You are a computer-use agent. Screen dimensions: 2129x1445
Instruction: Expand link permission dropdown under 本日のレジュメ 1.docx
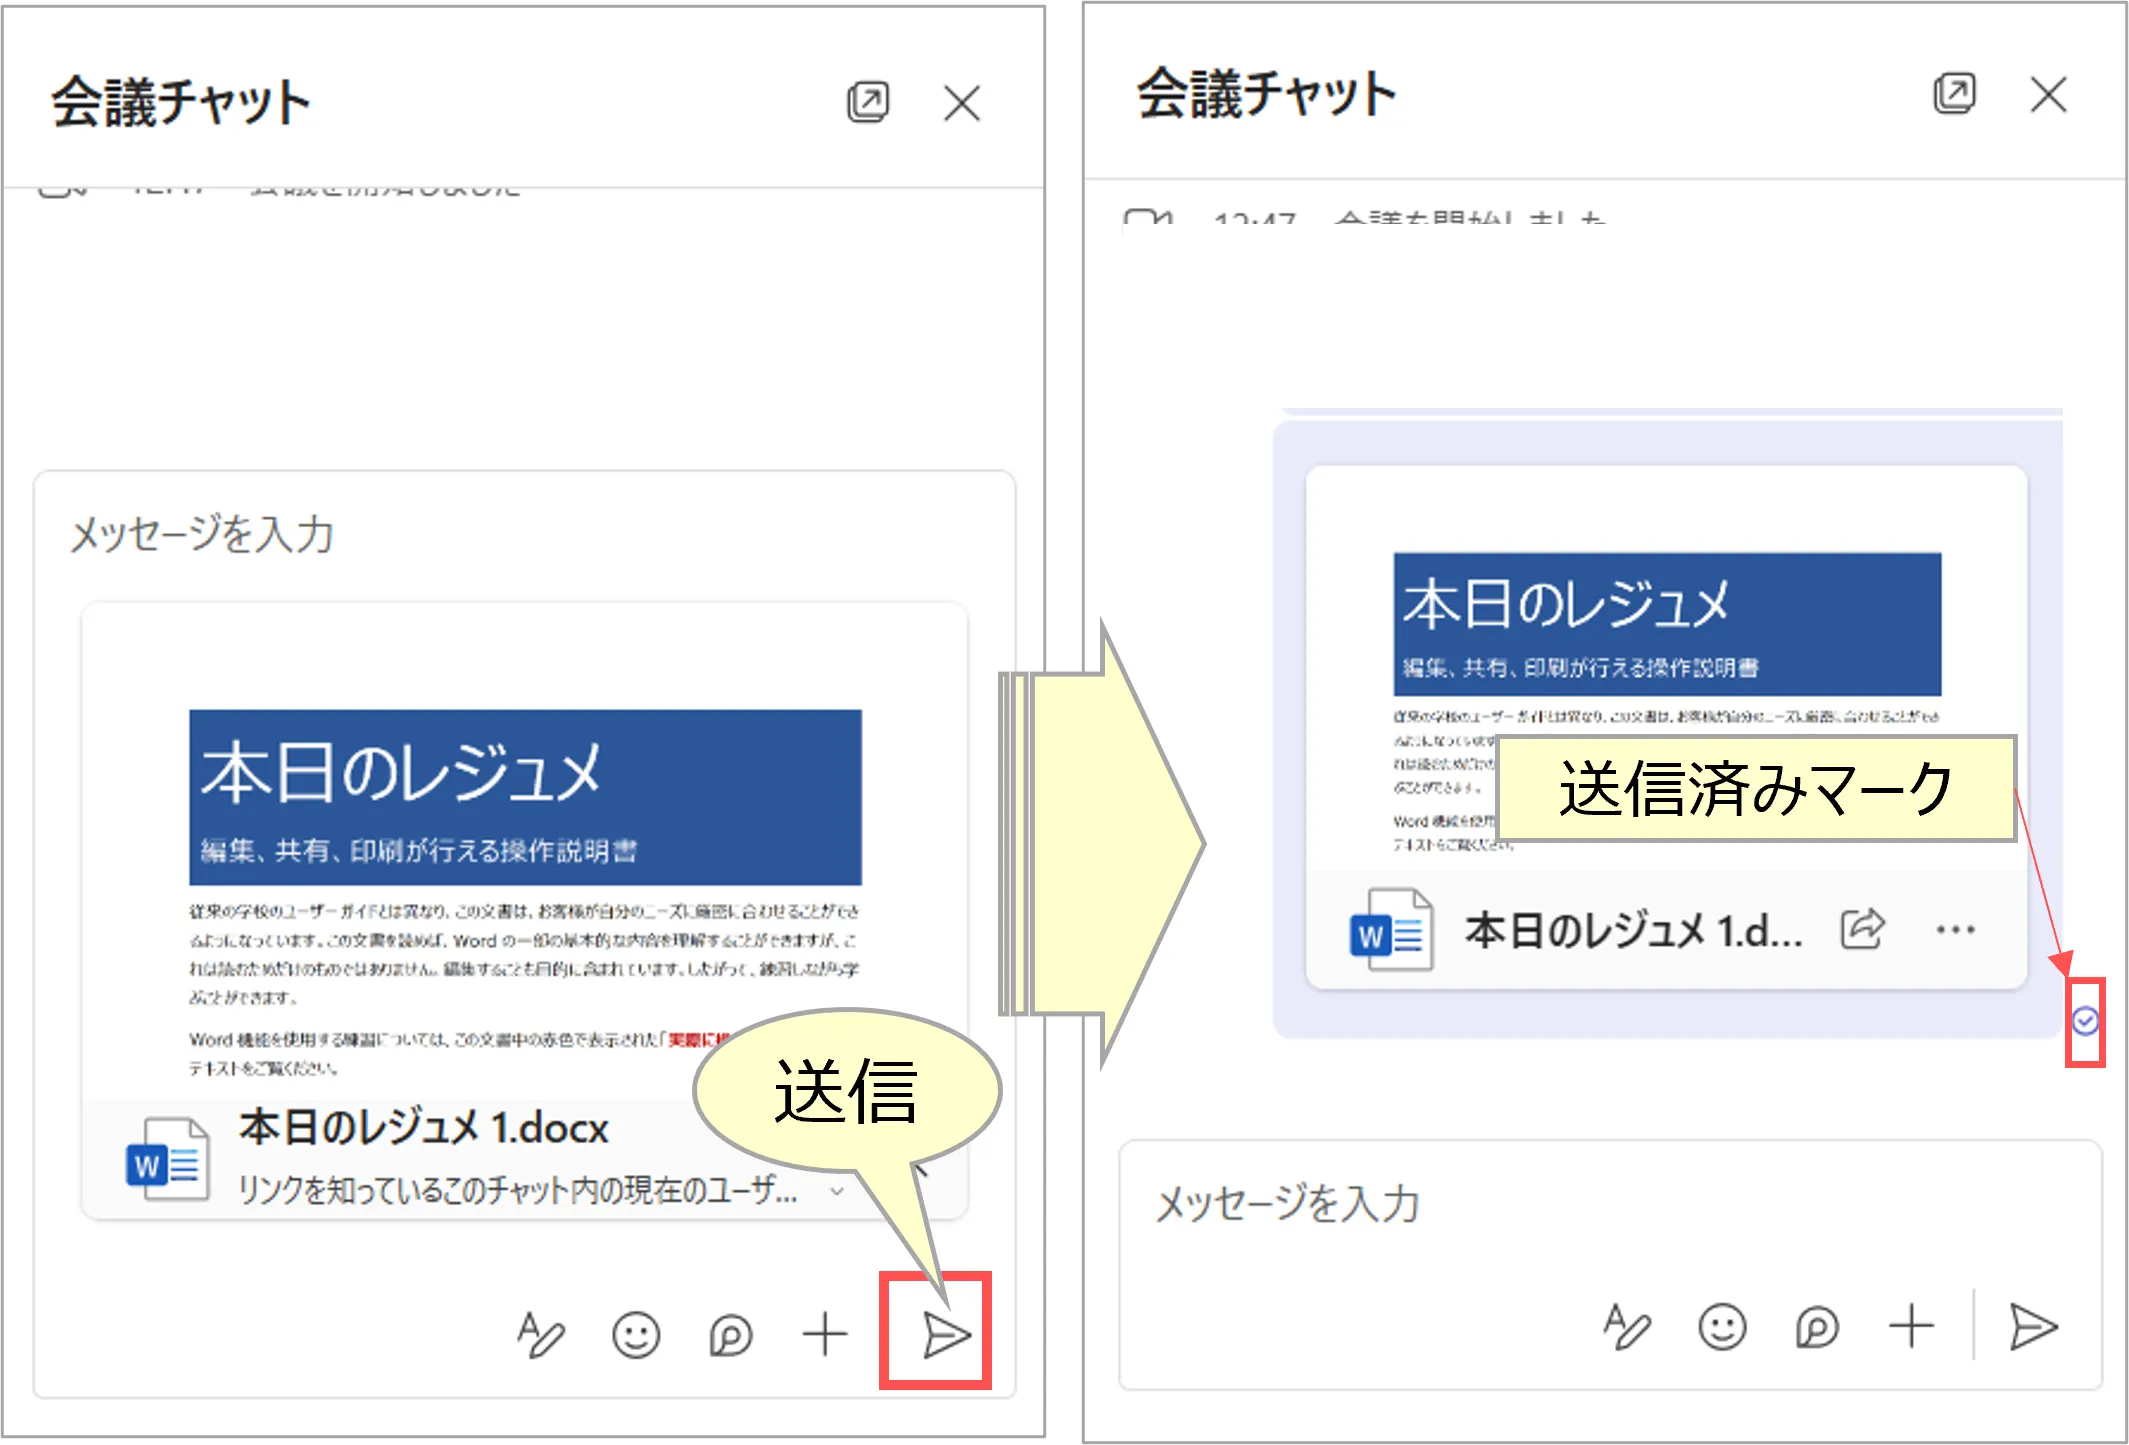click(837, 1191)
